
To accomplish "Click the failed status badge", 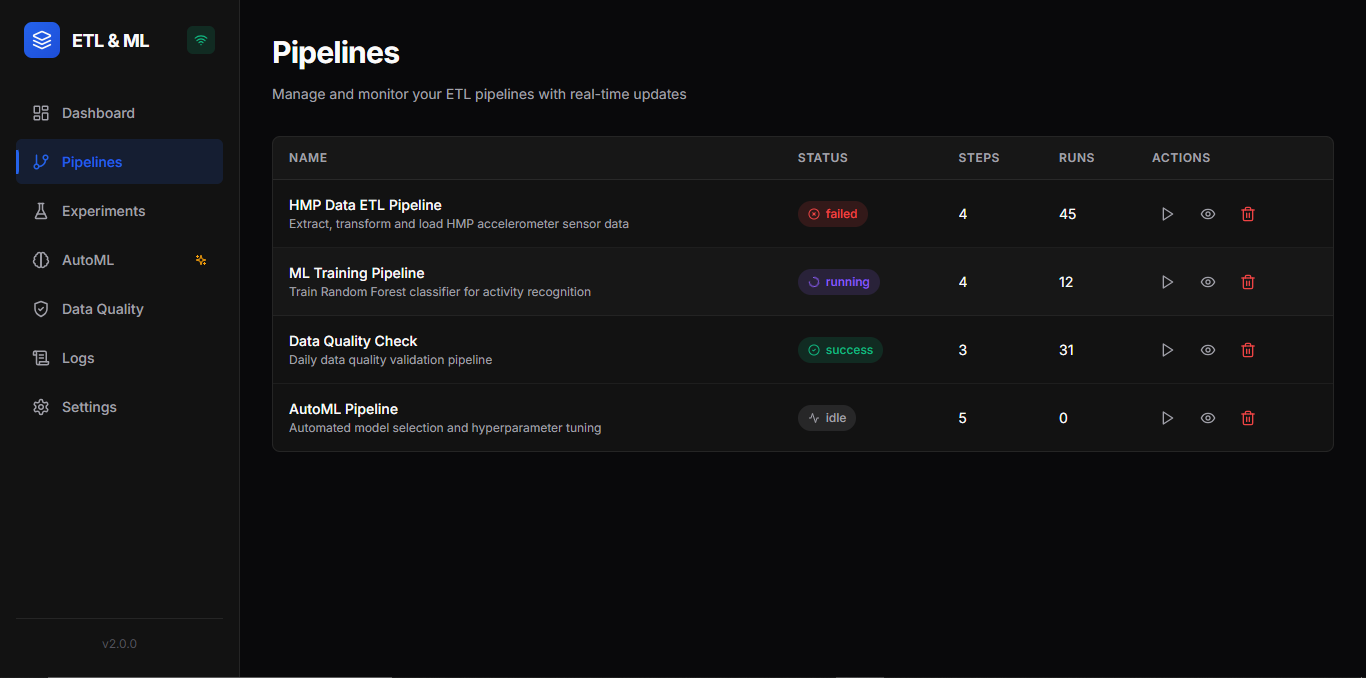I will click(x=833, y=214).
